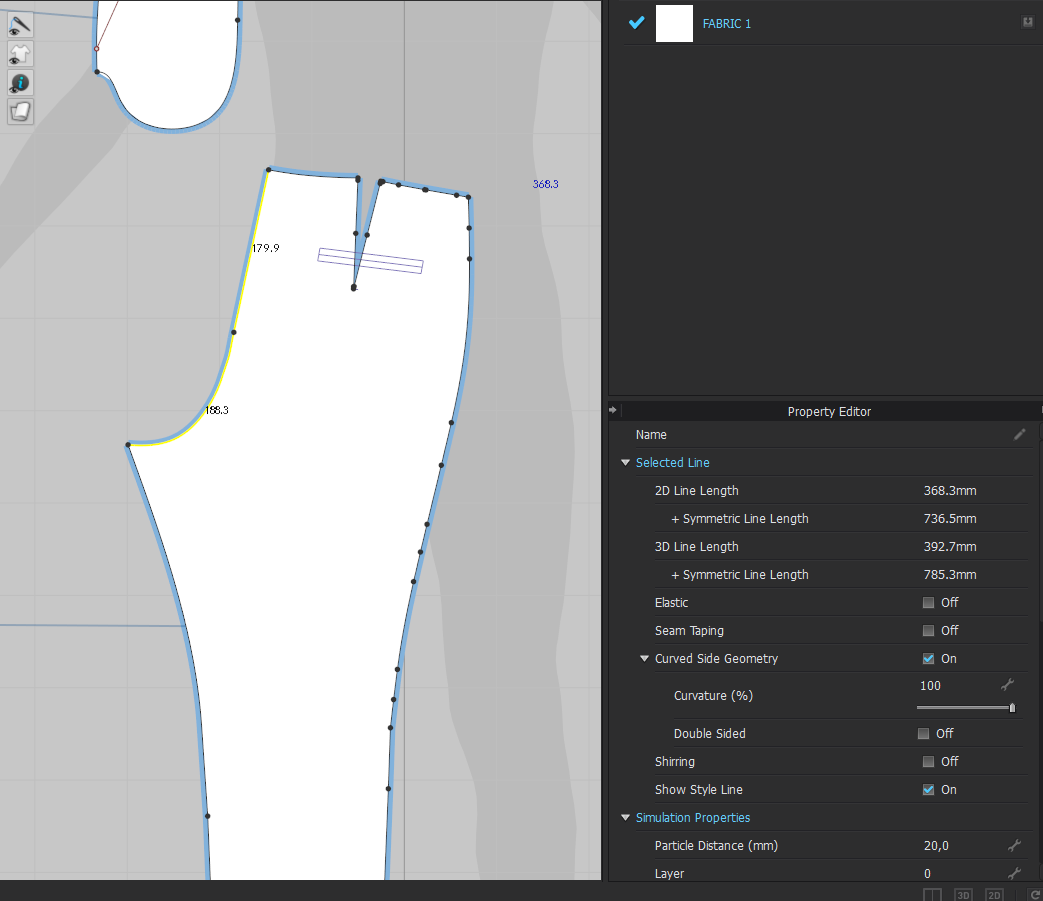The image size is (1043, 901).
Task: Turn on Seam Taping checkbox
Action: coord(928,631)
